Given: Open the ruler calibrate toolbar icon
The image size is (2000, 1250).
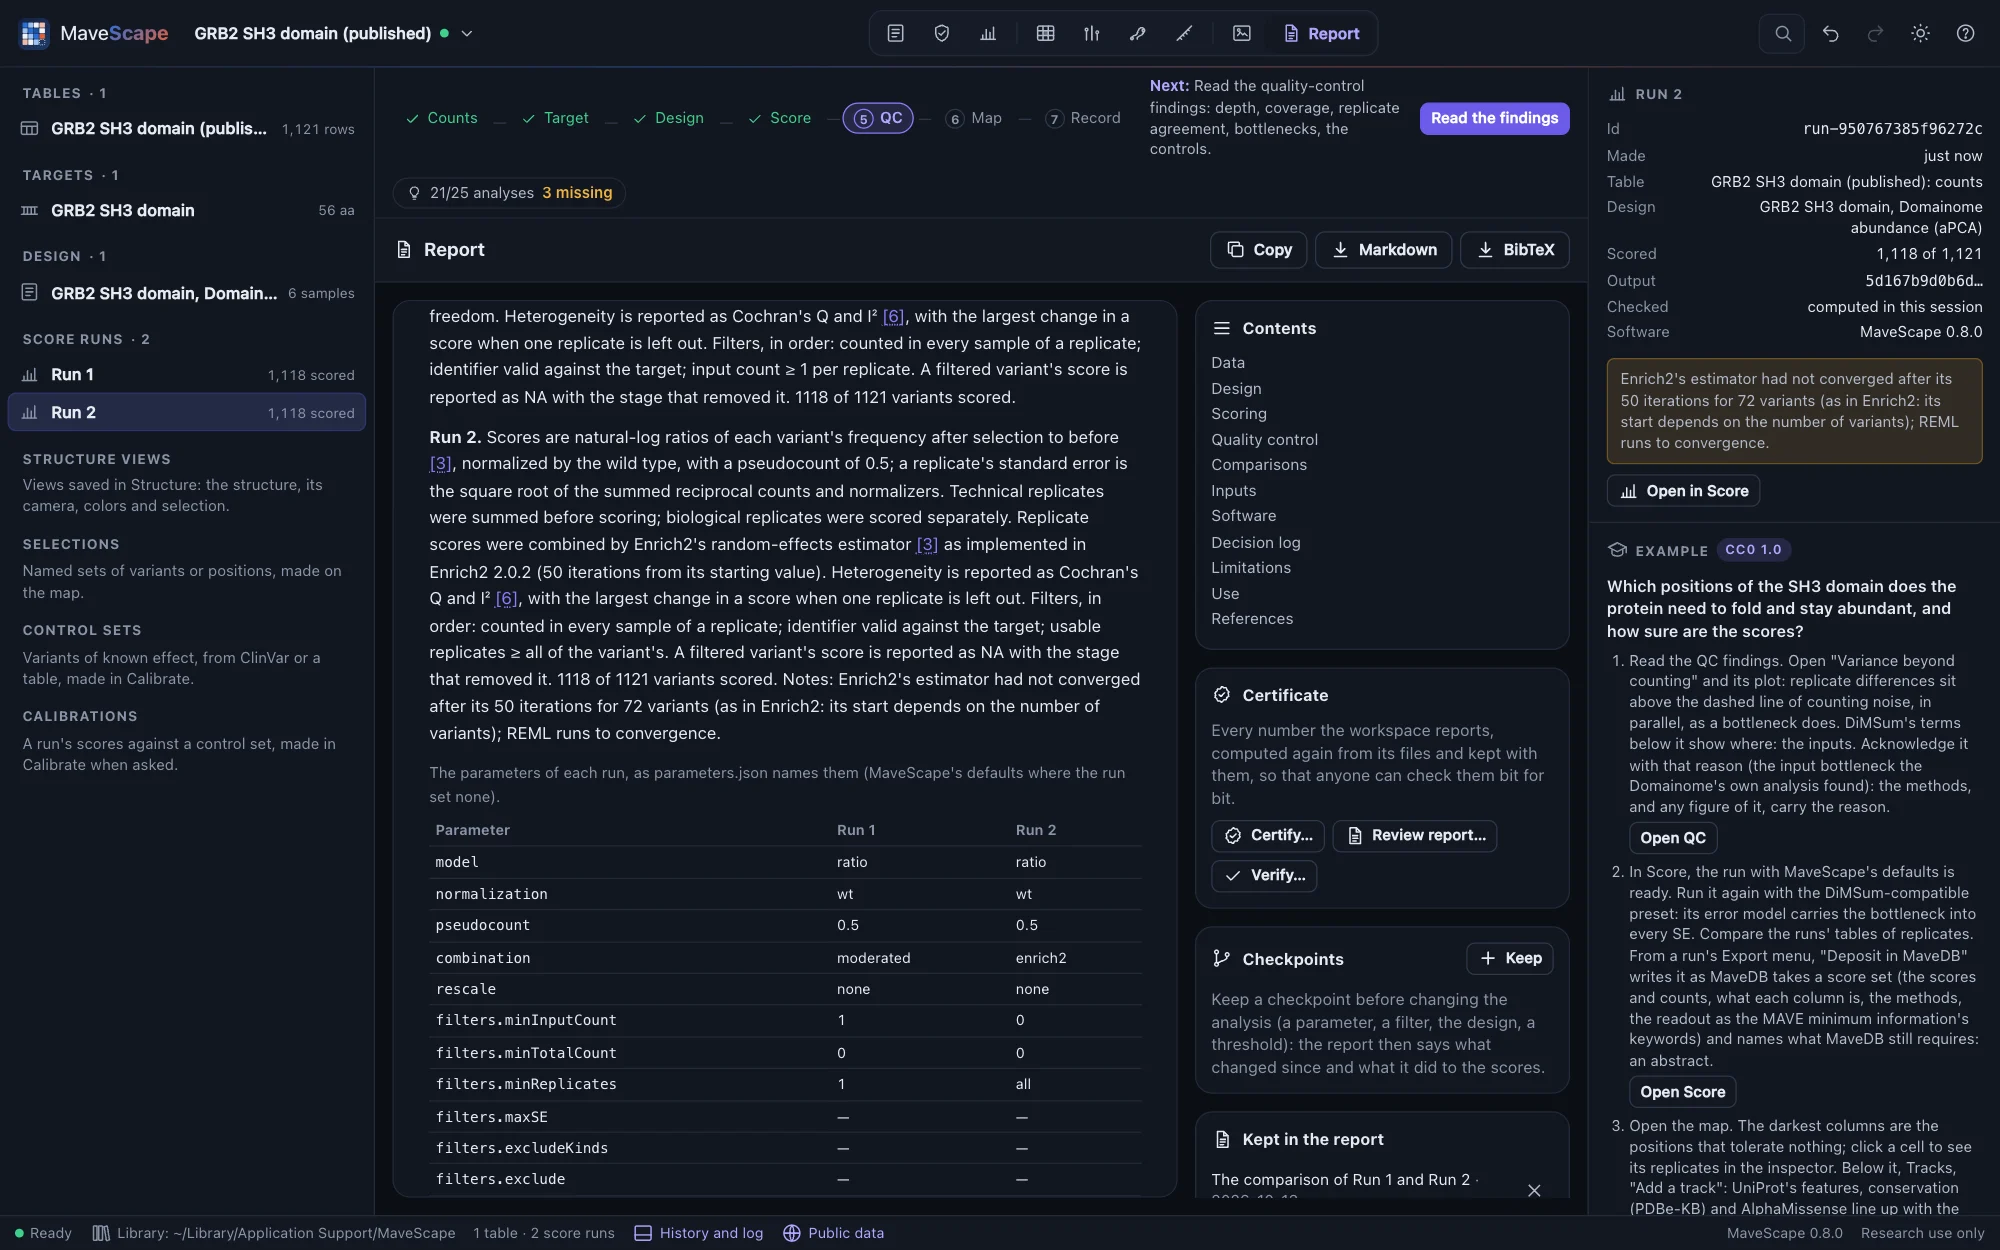Looking at the screenshot, I should 1184,33.
